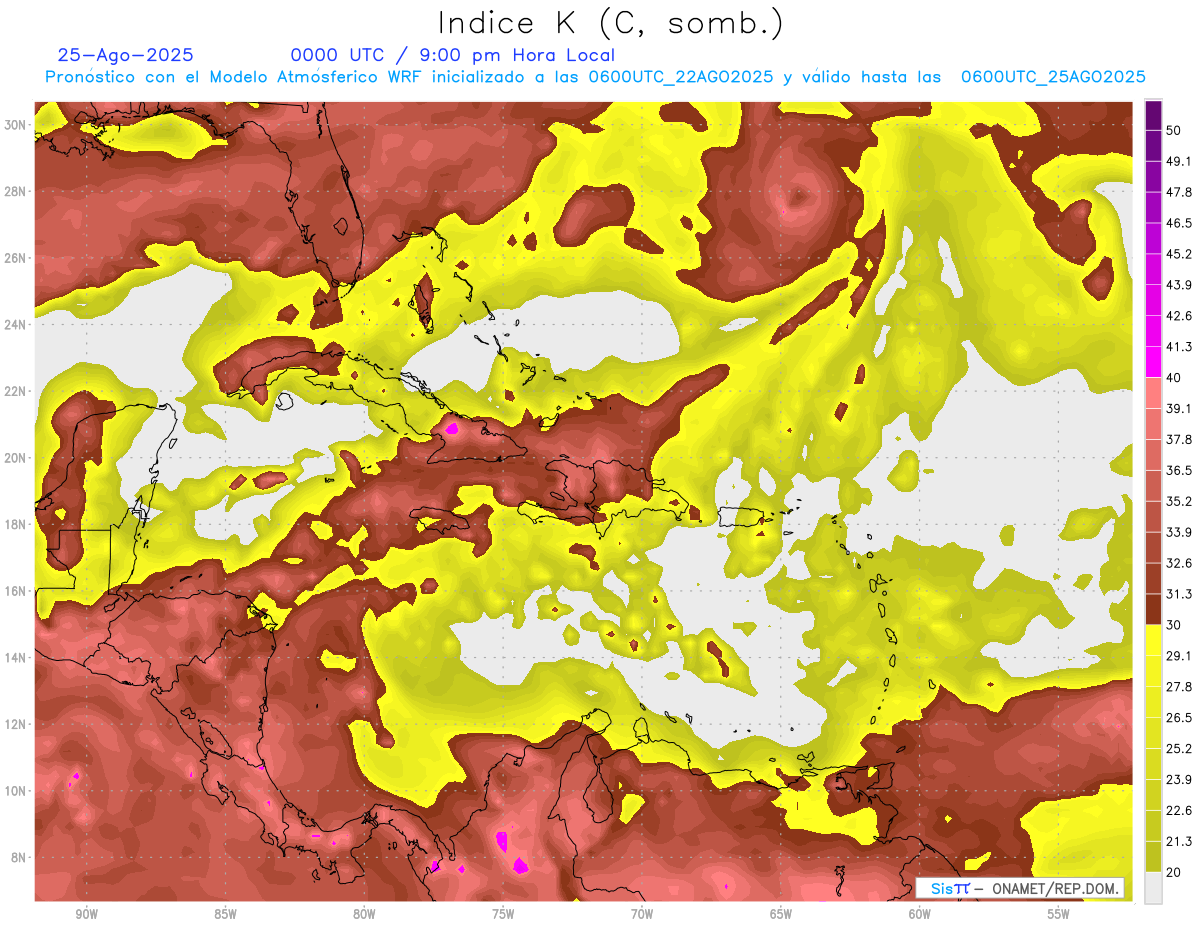1200x927 pixels.
Task: Click the 55W longitude axis label
Action: point(1059,914)
